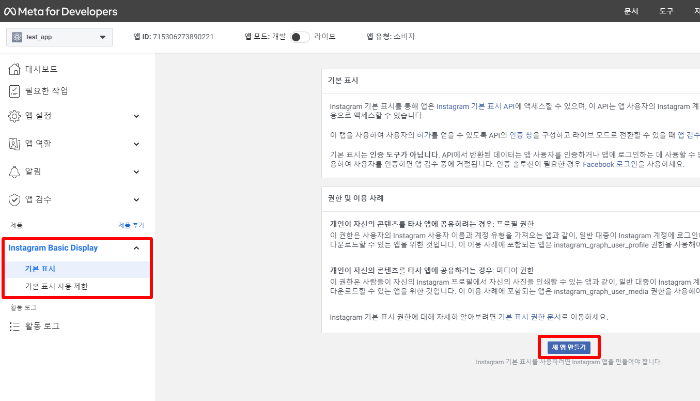Click the 제품 추가 link

coord(131,225)
